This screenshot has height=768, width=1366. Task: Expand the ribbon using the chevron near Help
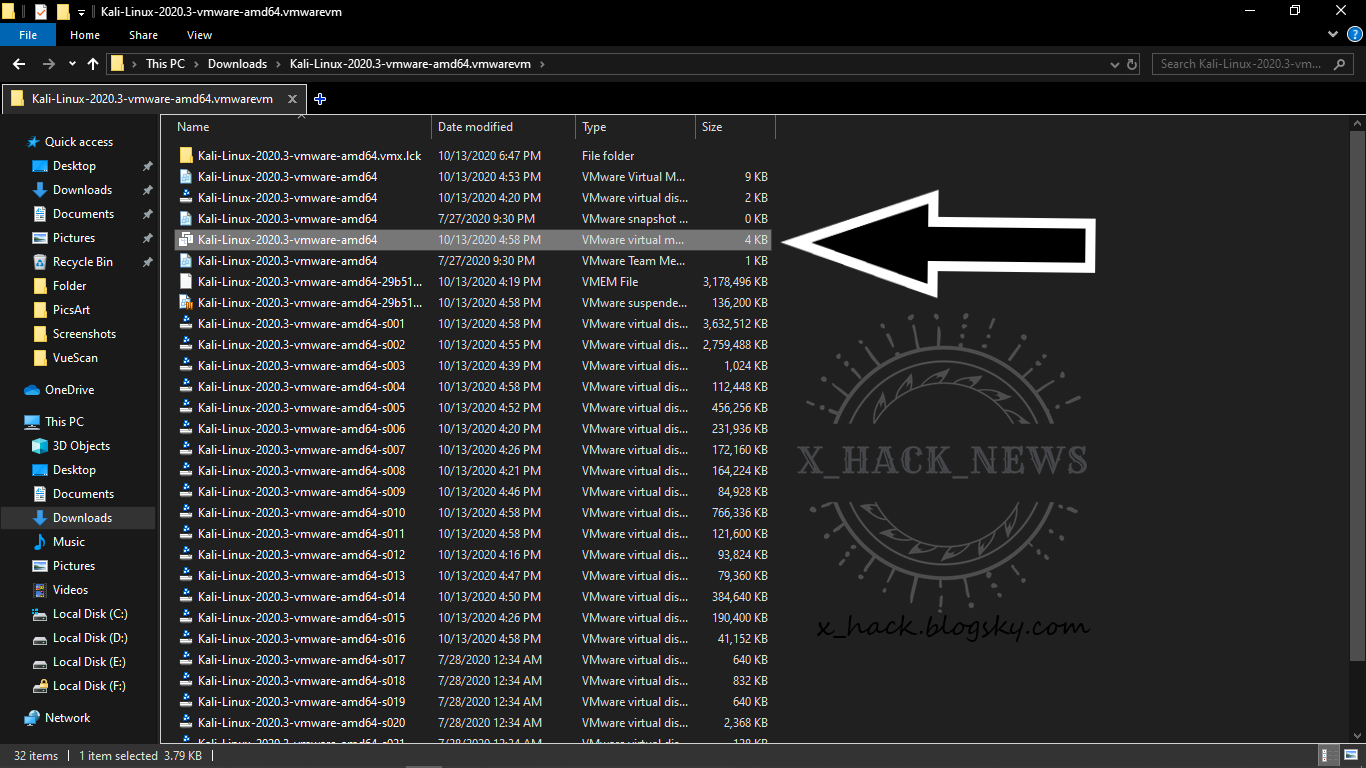pos(1333,34)
